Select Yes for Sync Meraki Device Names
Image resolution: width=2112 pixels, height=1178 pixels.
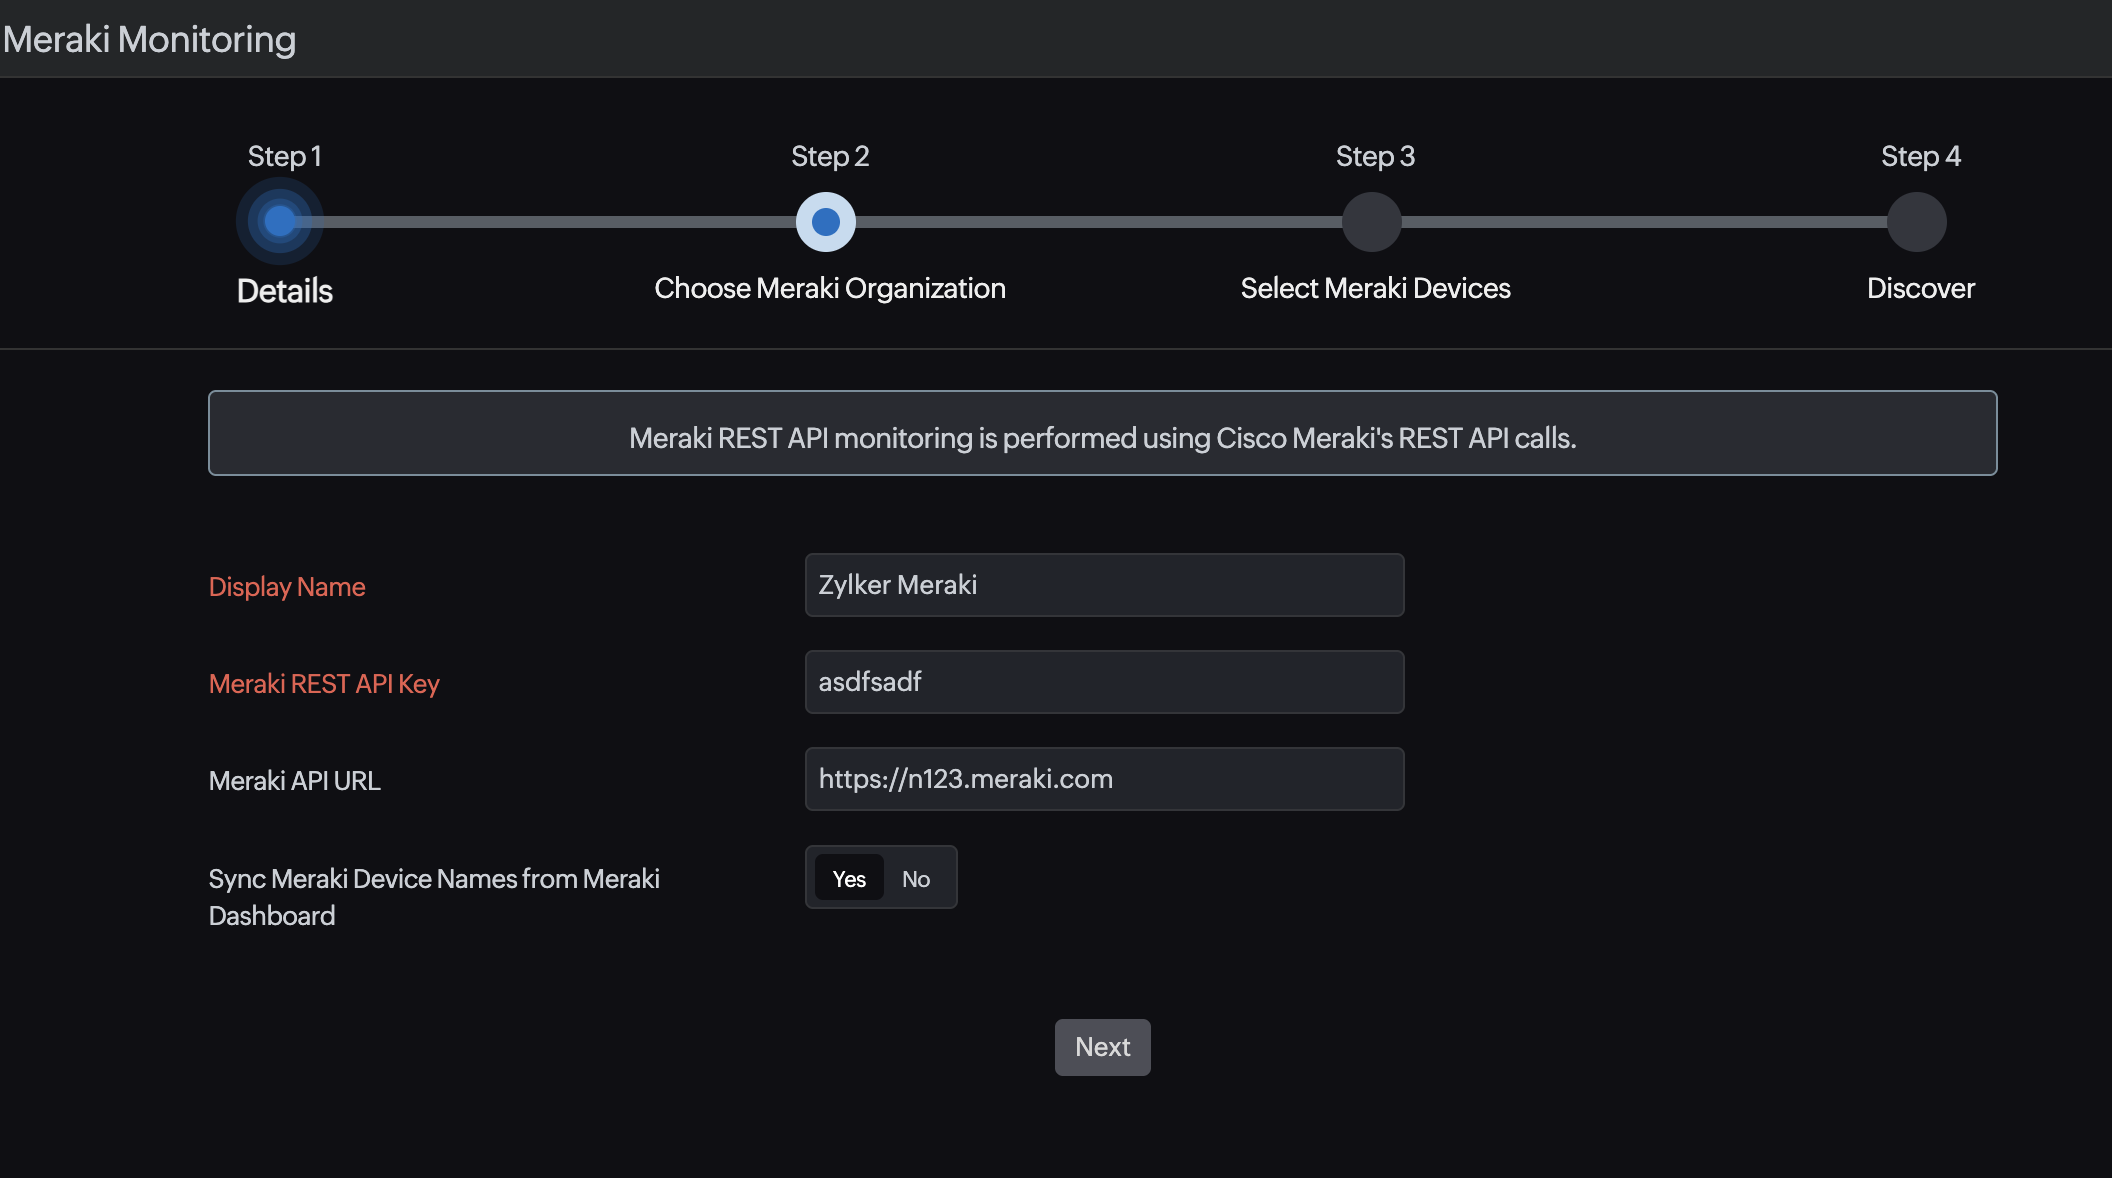849,879
